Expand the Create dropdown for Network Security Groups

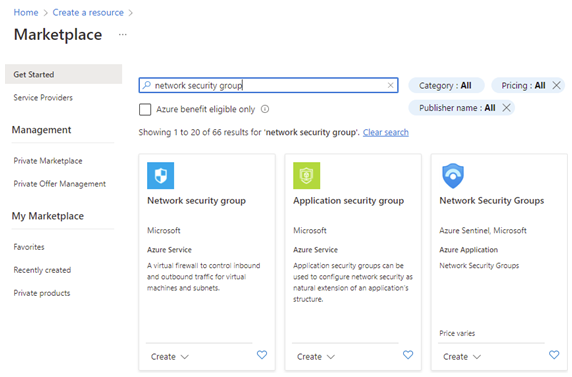pyautogui.click(x=462, y=357)
